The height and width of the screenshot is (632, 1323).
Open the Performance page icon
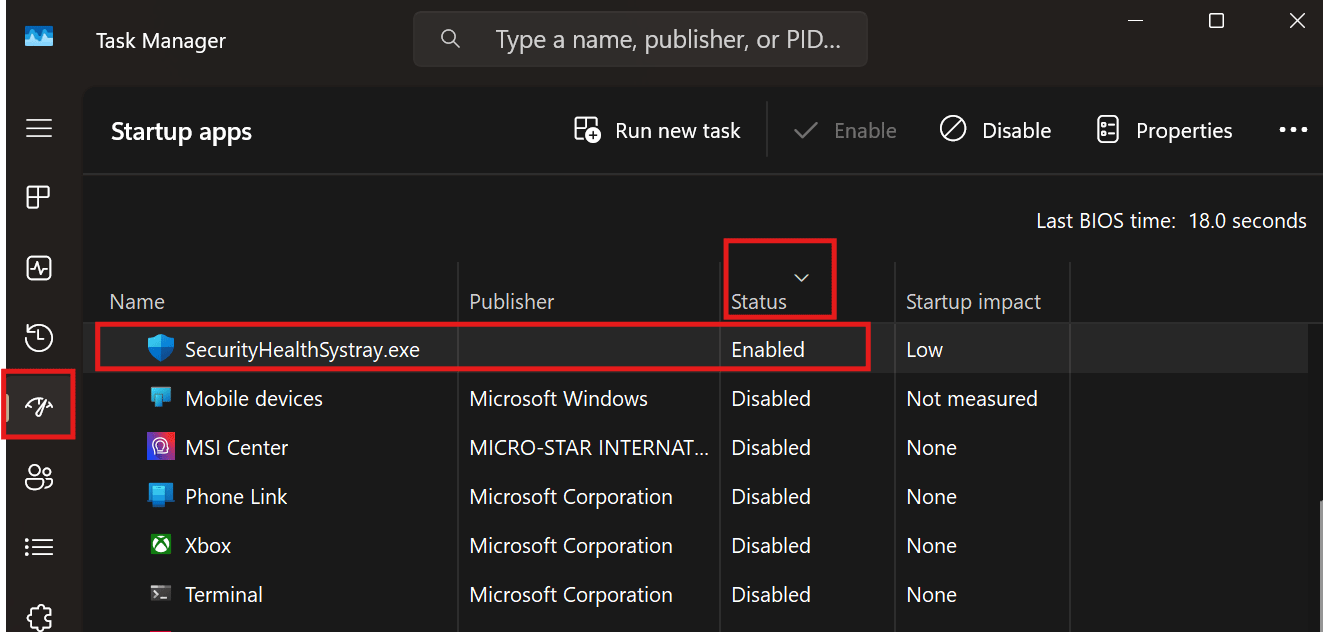coord(39,268)
